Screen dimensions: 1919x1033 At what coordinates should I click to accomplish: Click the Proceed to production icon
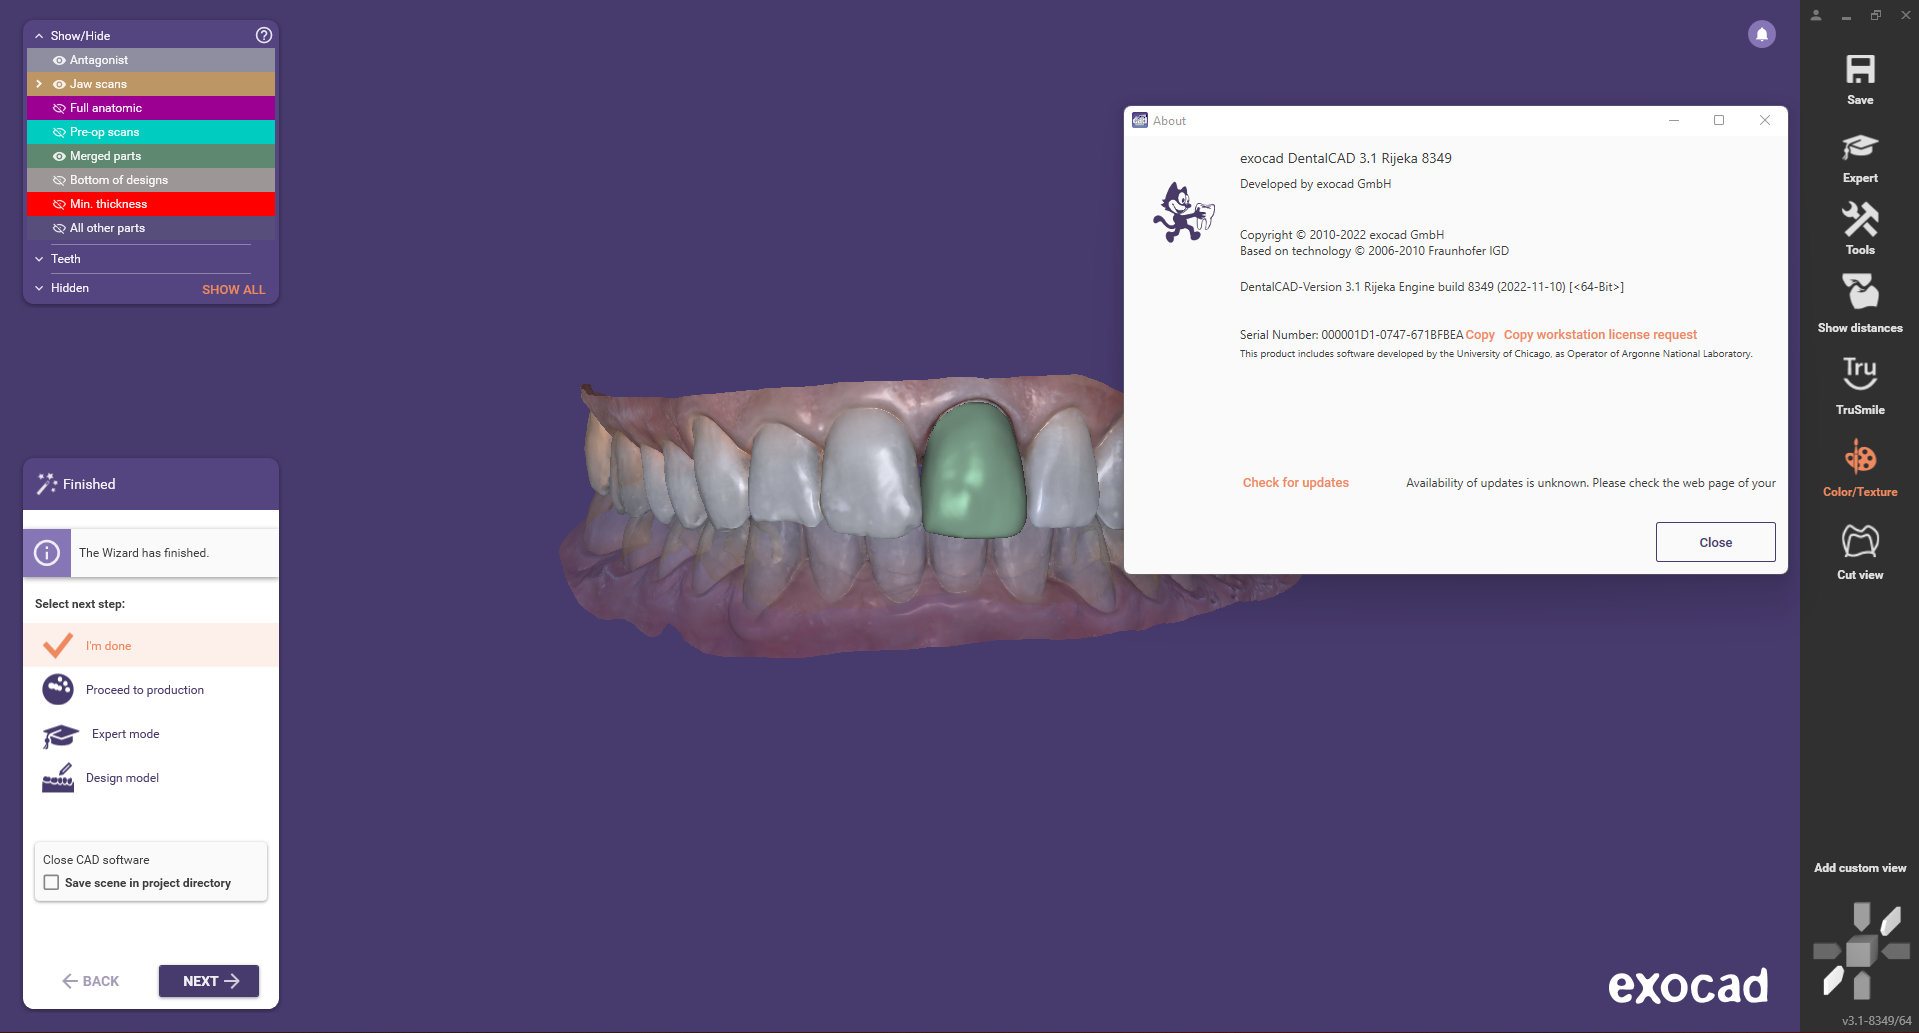click(58, 689)
